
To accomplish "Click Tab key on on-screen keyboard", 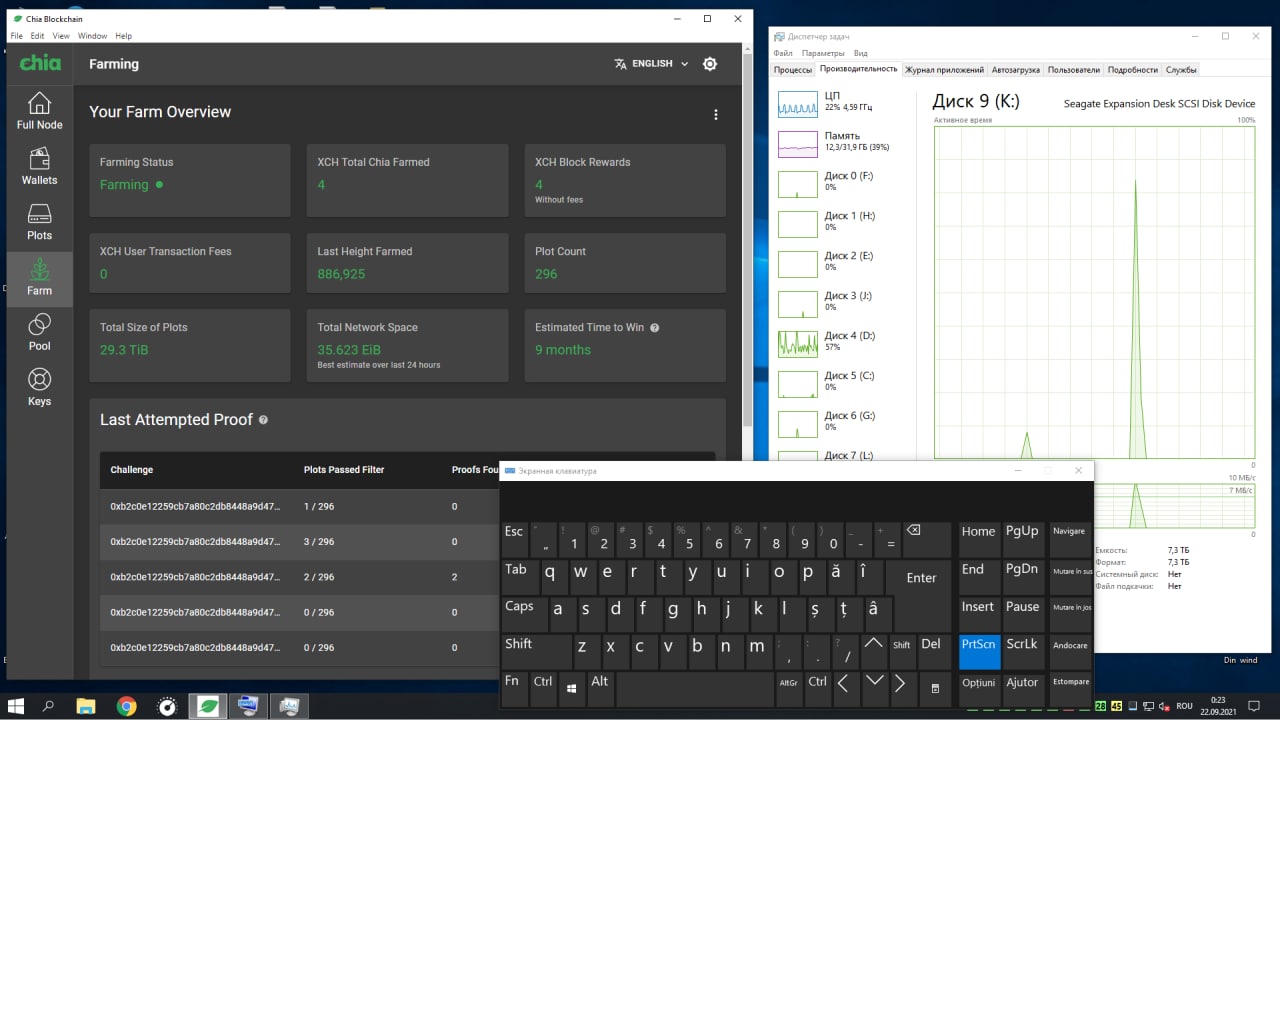I will (519, 578).
